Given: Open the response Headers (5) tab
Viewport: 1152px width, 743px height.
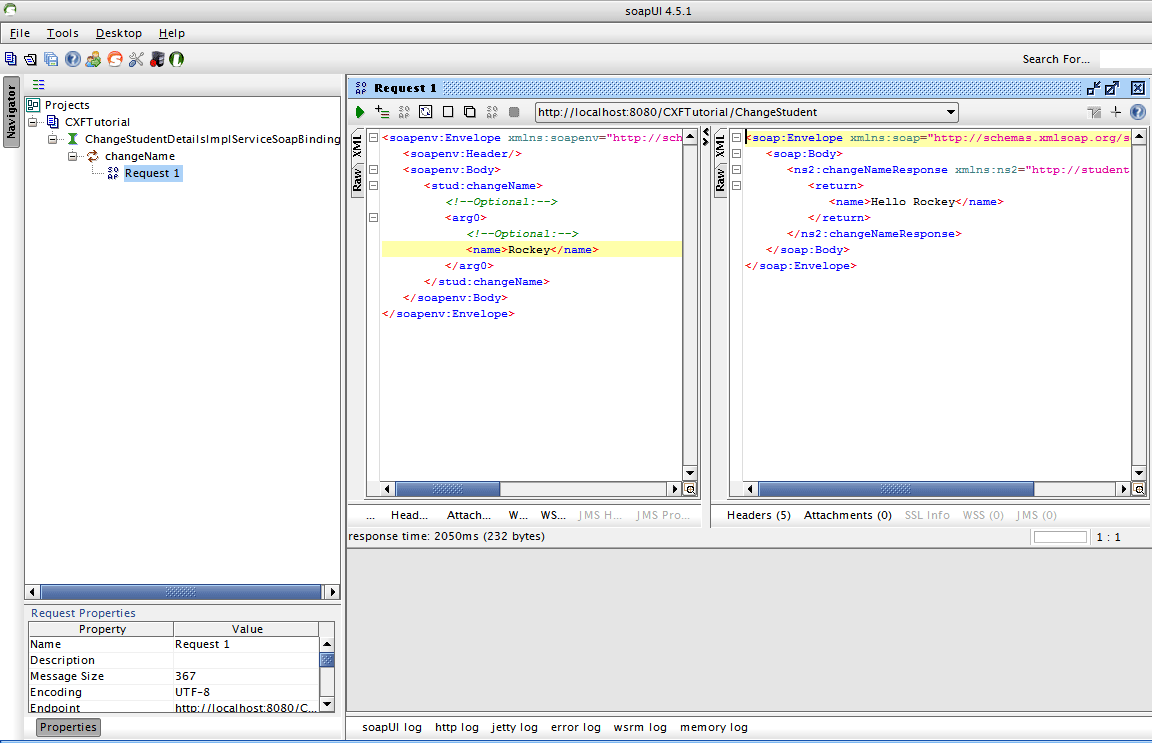Looking at the screenshot, I should [758, 515].
